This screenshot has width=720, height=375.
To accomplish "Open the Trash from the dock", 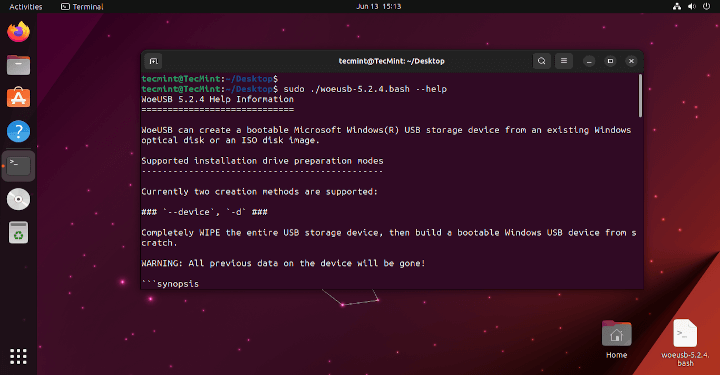I will (18, 232).
